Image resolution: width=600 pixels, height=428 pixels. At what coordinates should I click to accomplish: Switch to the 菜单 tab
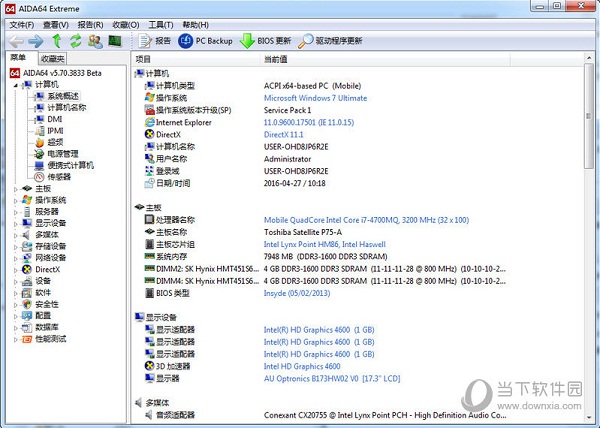tap(18, 58)
